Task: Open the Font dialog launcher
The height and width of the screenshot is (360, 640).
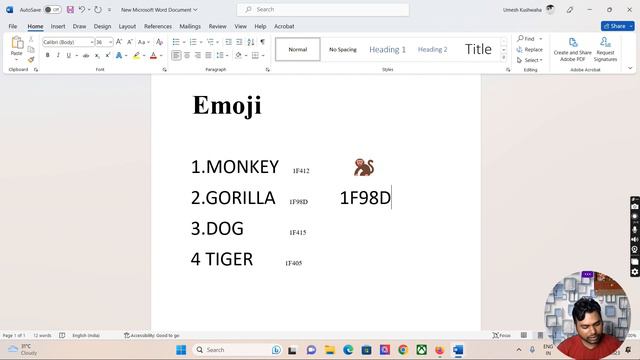Action: pos(164,70)
